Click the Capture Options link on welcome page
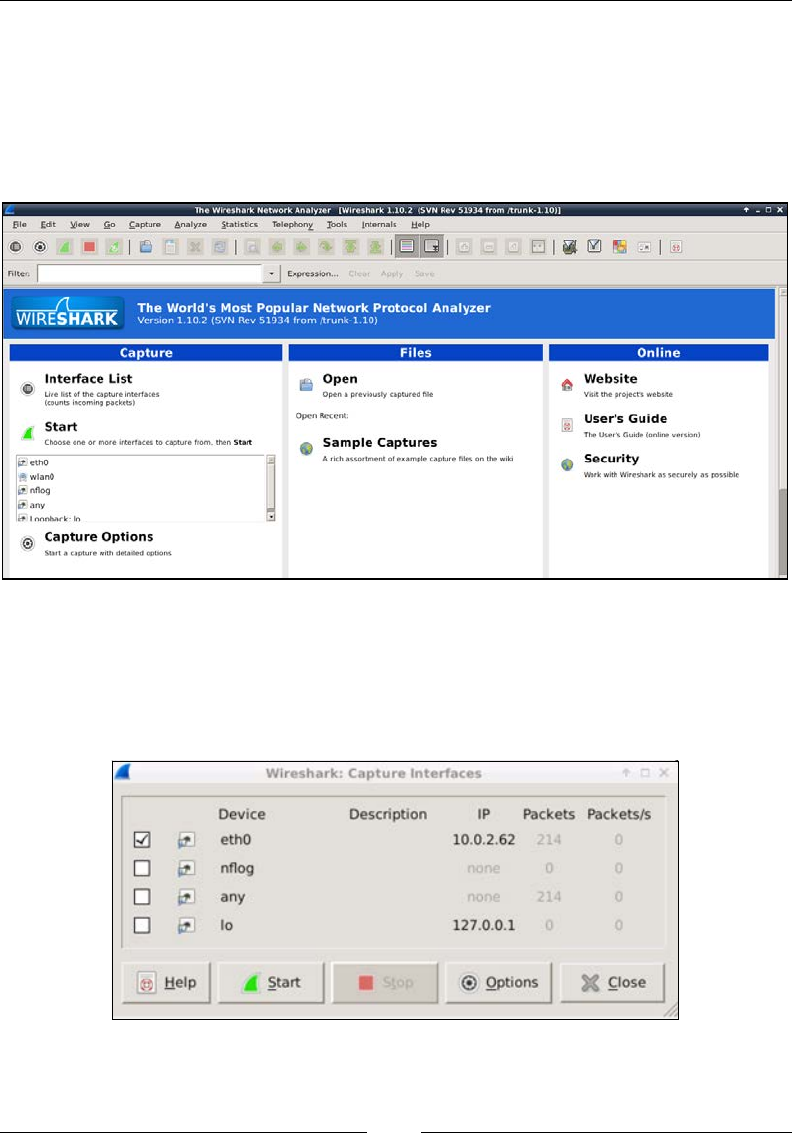Screen dimensions: 792x1142 pyautogui.click(x=98, y=537)
